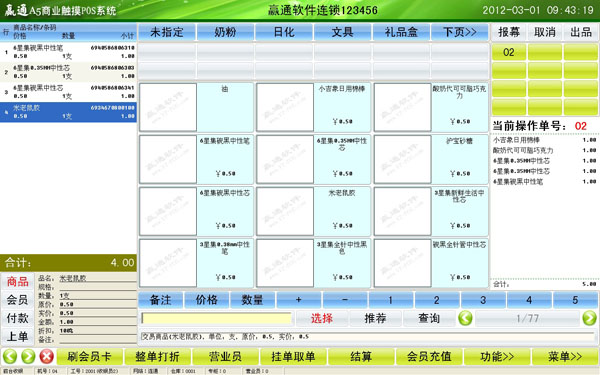Tap the quantity 1 key
The image size is (600, 375).
[x=391, y=300]
